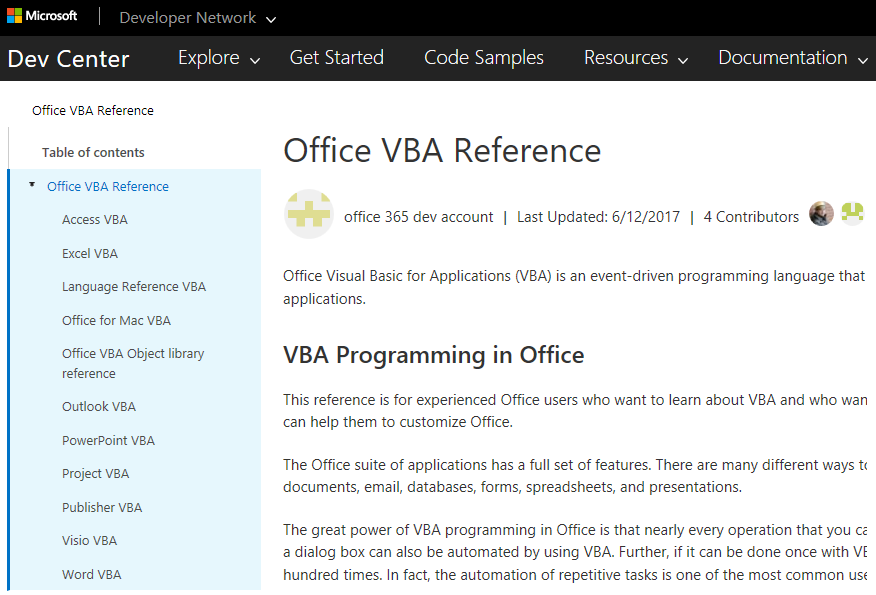
Task: Open the Code Samples page
Action: pyautogui.click(x=484, y=58)
